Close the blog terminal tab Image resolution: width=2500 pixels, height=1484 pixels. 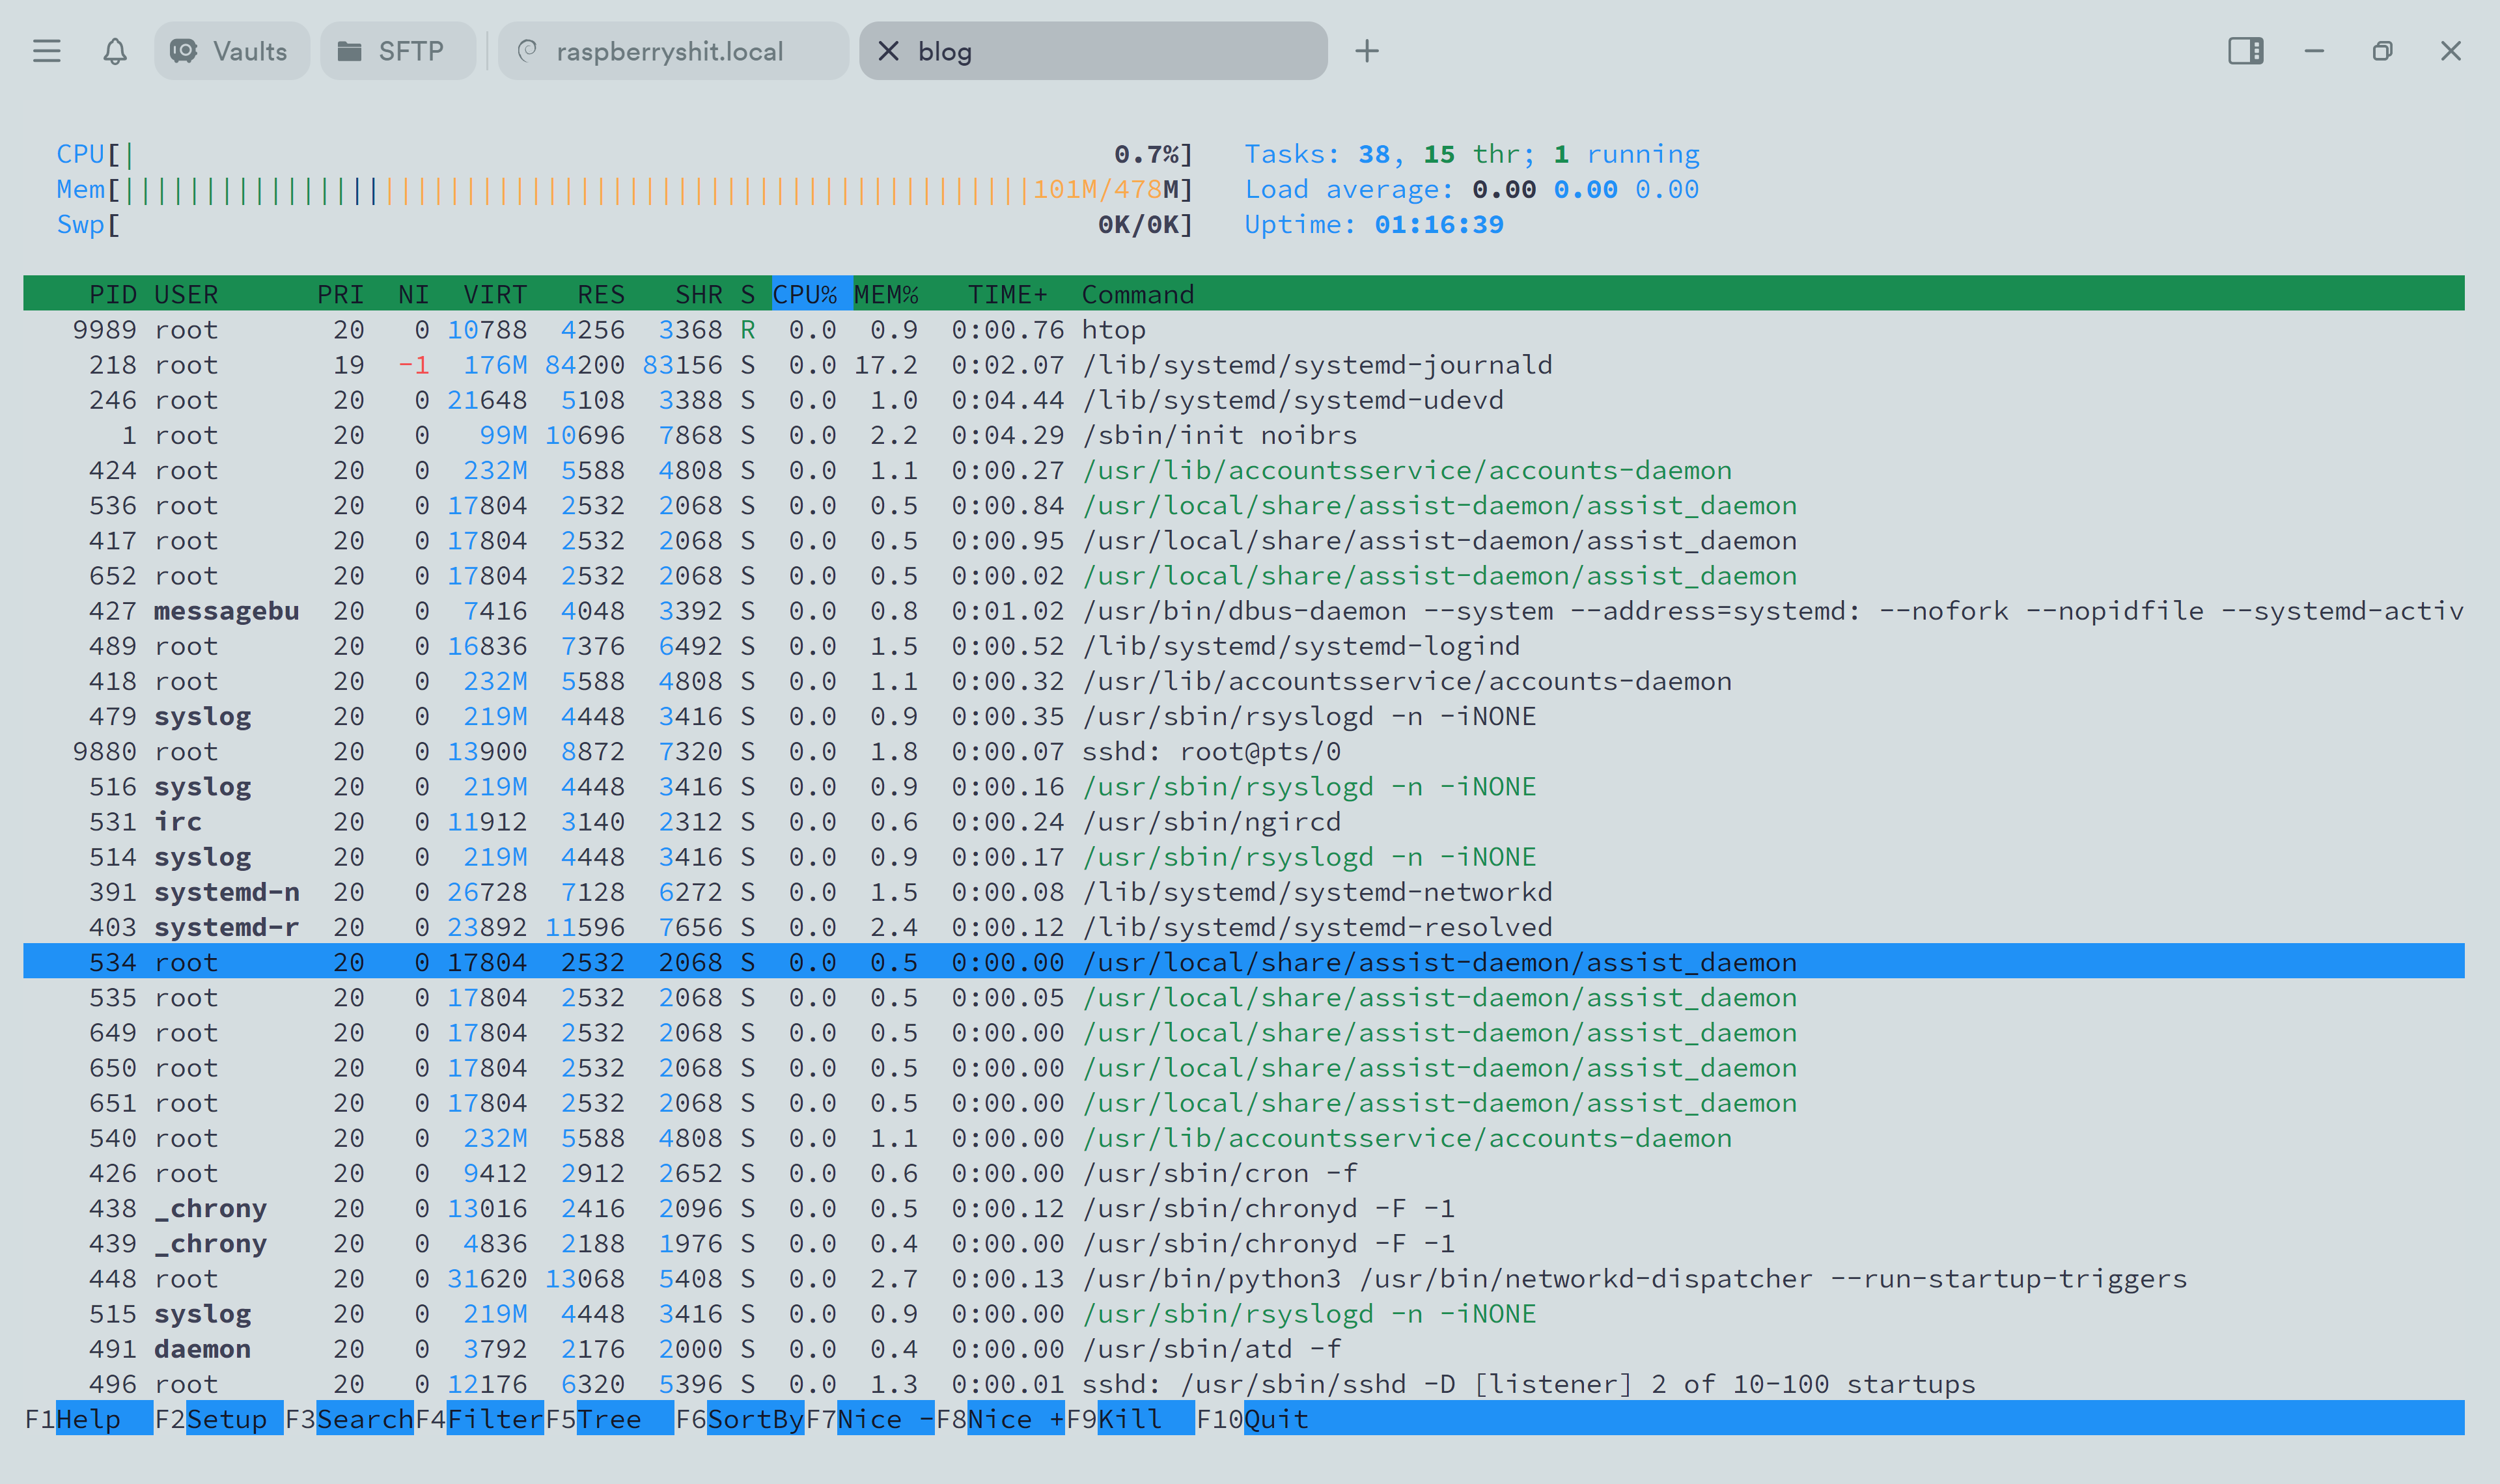point(888,51)
